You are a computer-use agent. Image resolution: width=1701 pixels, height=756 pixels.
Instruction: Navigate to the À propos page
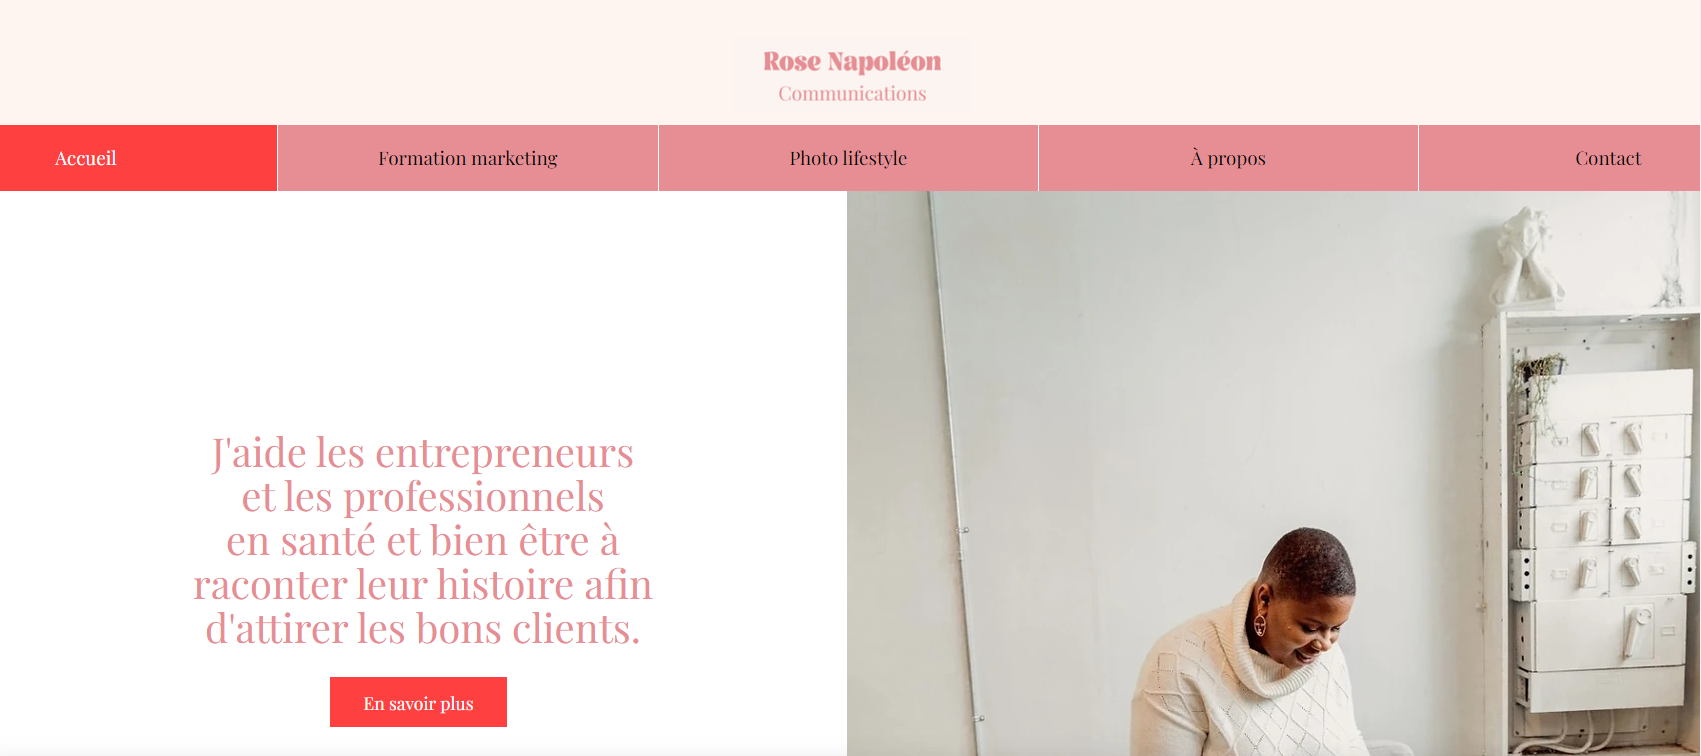1228,158
